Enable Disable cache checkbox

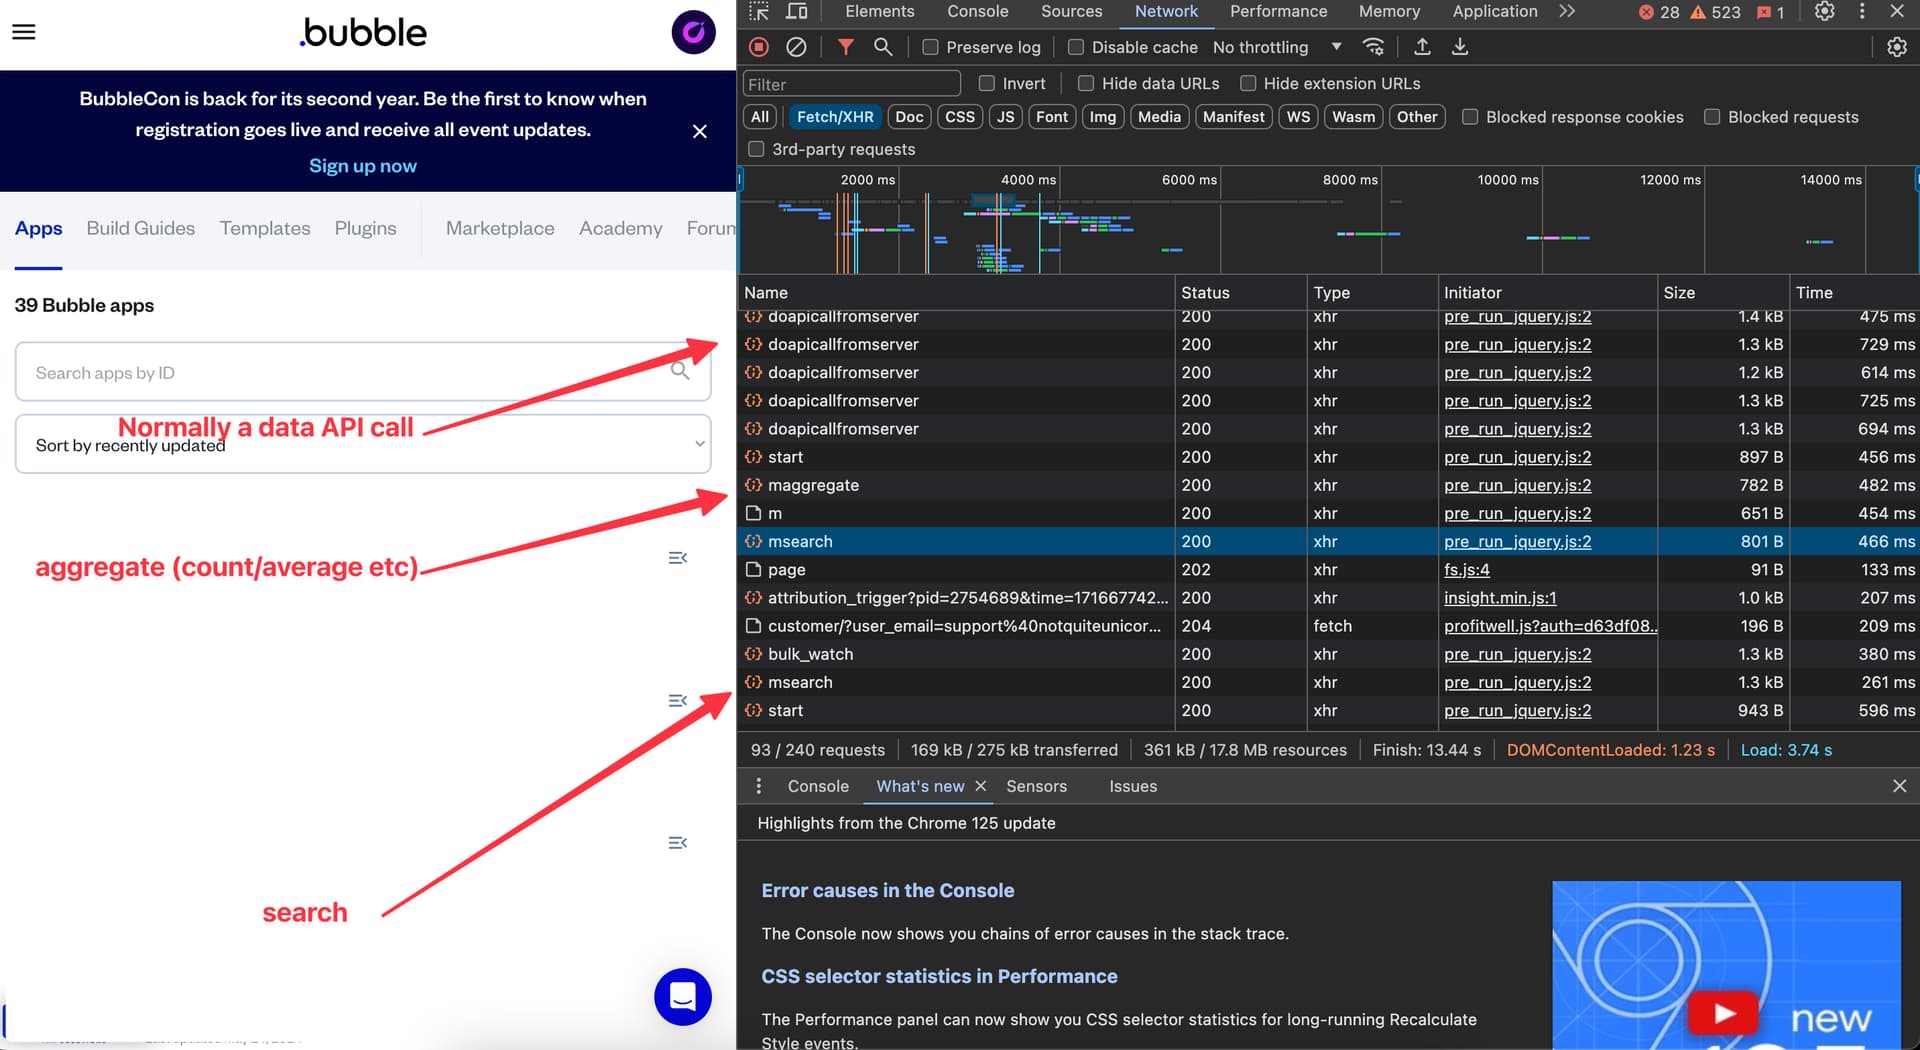pyautogui.click(x=1076, y=47)
